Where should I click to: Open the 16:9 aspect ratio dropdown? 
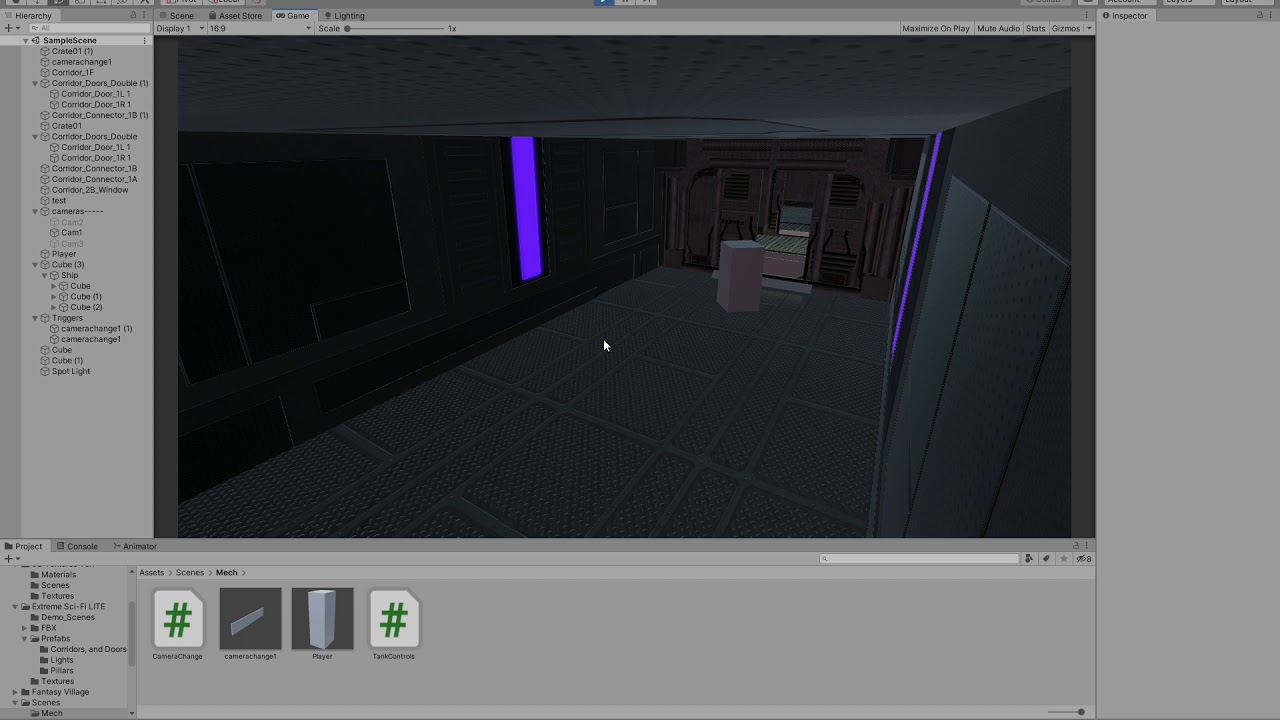point(260,28)
